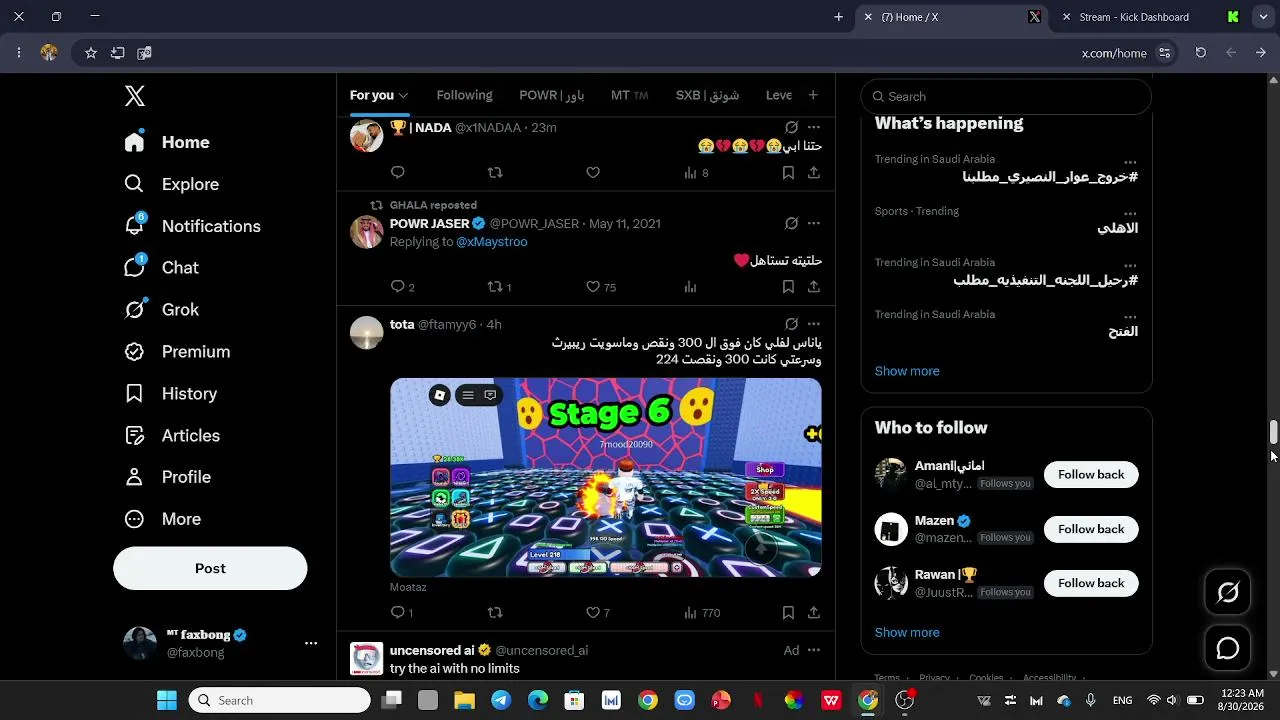Add a new timeline tab with plus
Viewport: 1280px width, 720px height.
(813, 95)
